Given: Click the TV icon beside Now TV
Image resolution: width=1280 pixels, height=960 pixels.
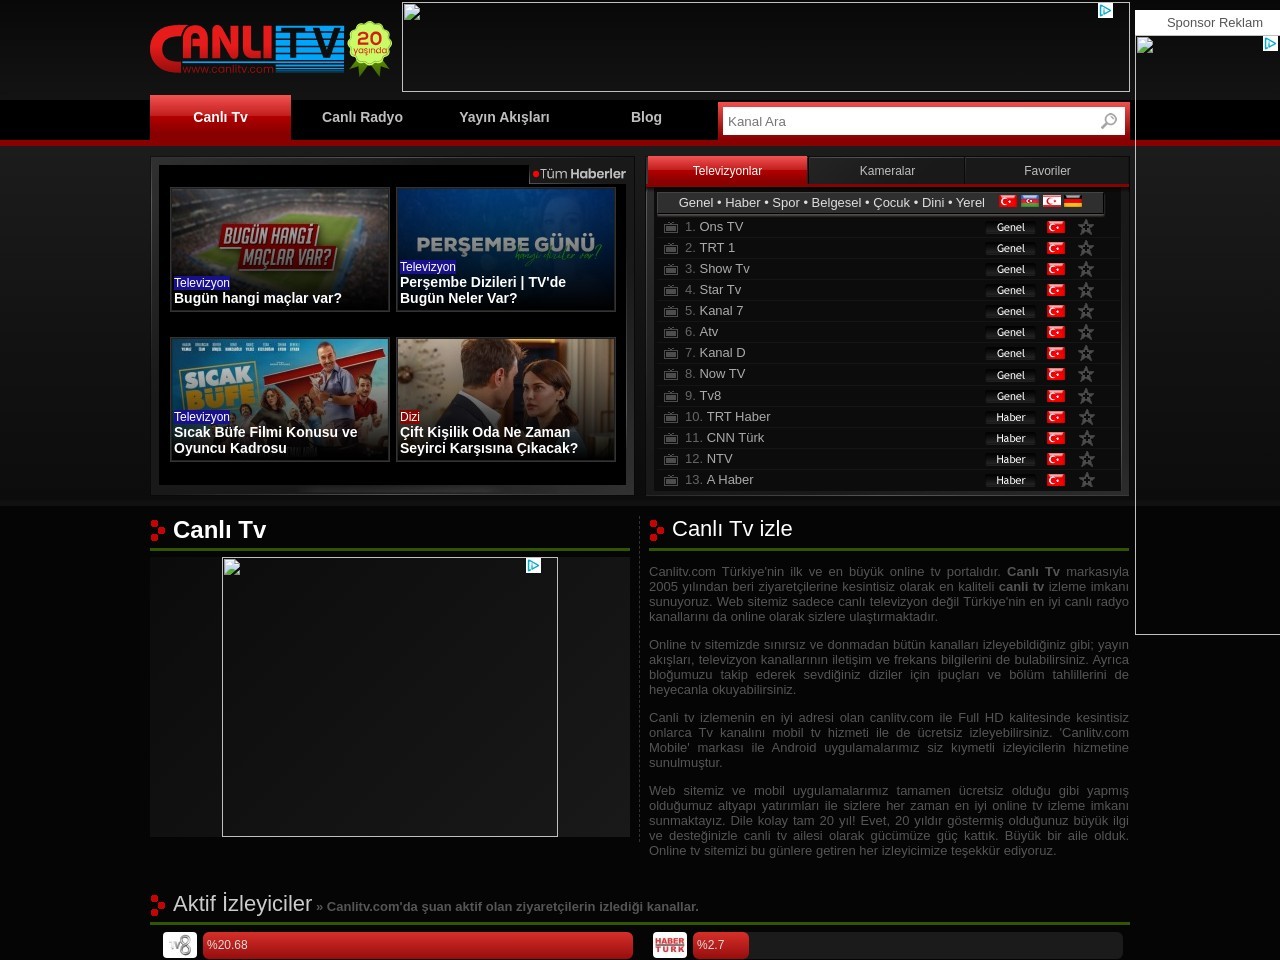Looking at the screenshot, I should [x=671, y=375].
